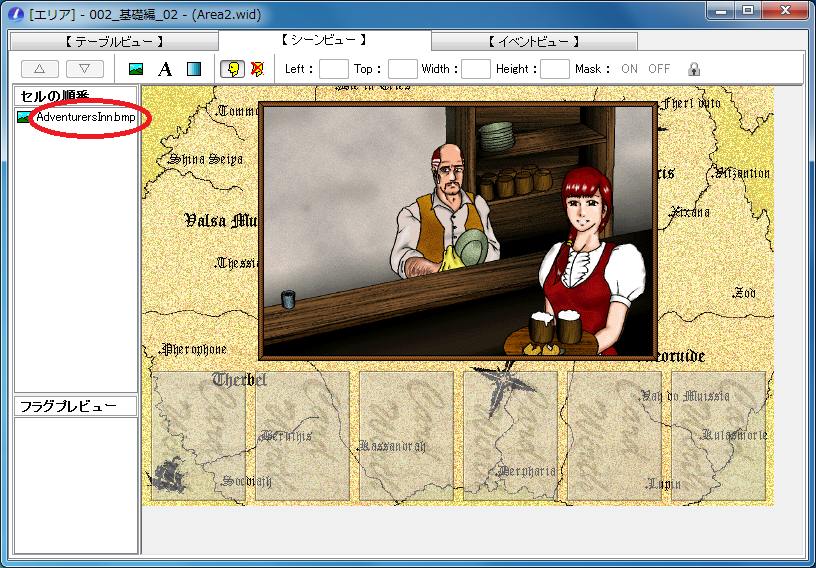Viewport: 816px width, 568px height.
Task: Move cell up with triangle button
Action: coord(40,69)
